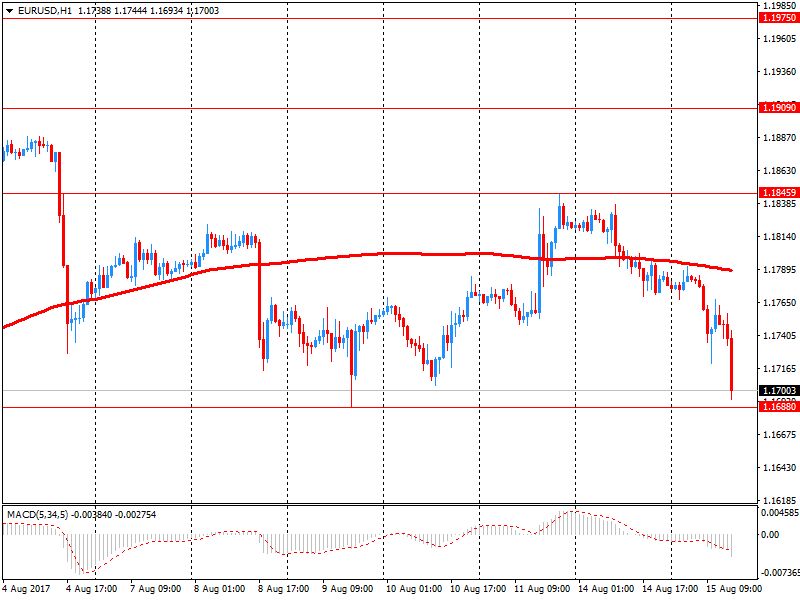
Task: Select the red horizontal line at 1.16880
Action: [380, 407]
